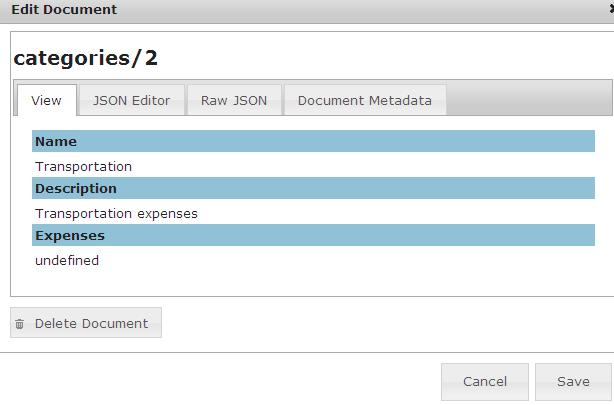
Task: Click the trash icon beside Delete Document
Action: point(20,324)
